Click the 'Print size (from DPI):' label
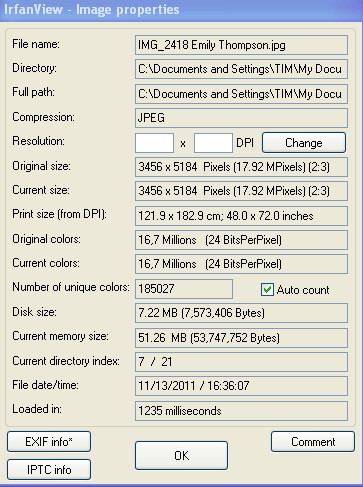The height and width of the screenshot is (487, 363). tap(59, 214)
